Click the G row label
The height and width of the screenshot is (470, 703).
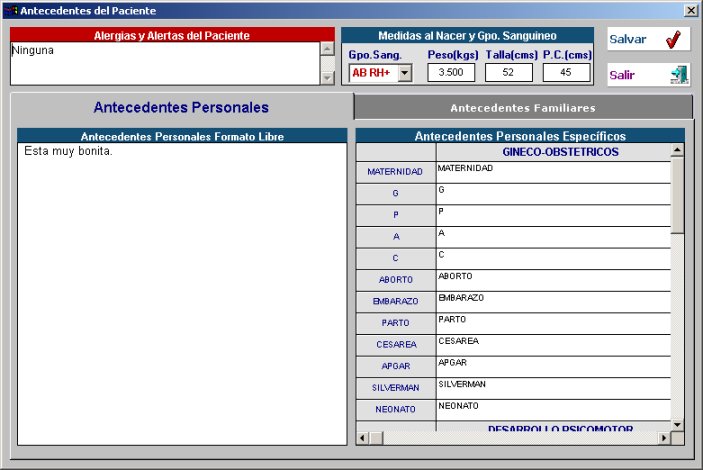tap(395, 194)
